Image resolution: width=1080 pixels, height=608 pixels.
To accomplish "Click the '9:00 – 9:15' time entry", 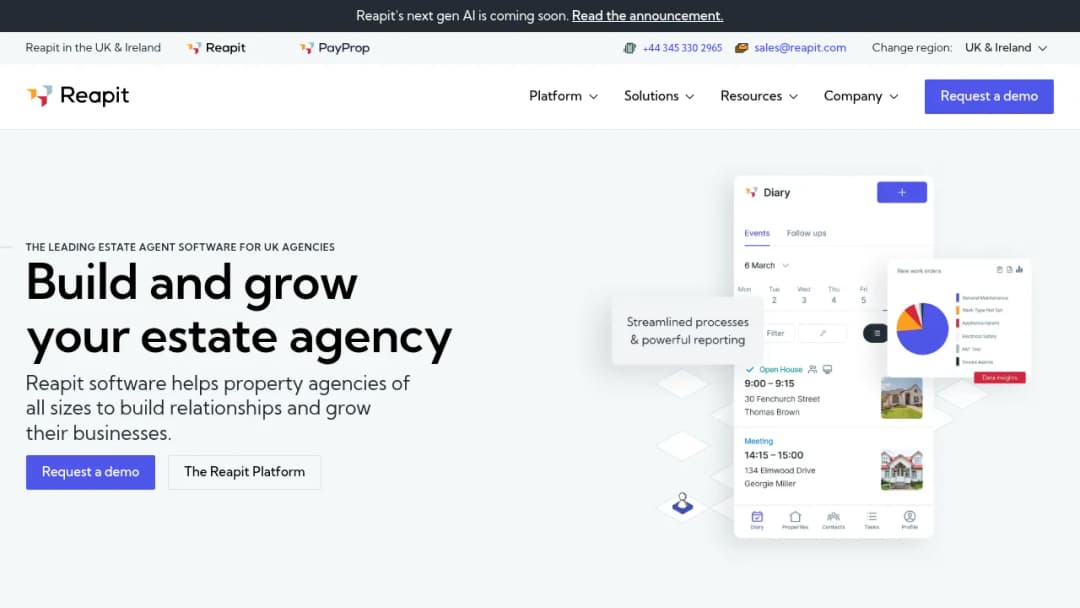I will [769, 384].
